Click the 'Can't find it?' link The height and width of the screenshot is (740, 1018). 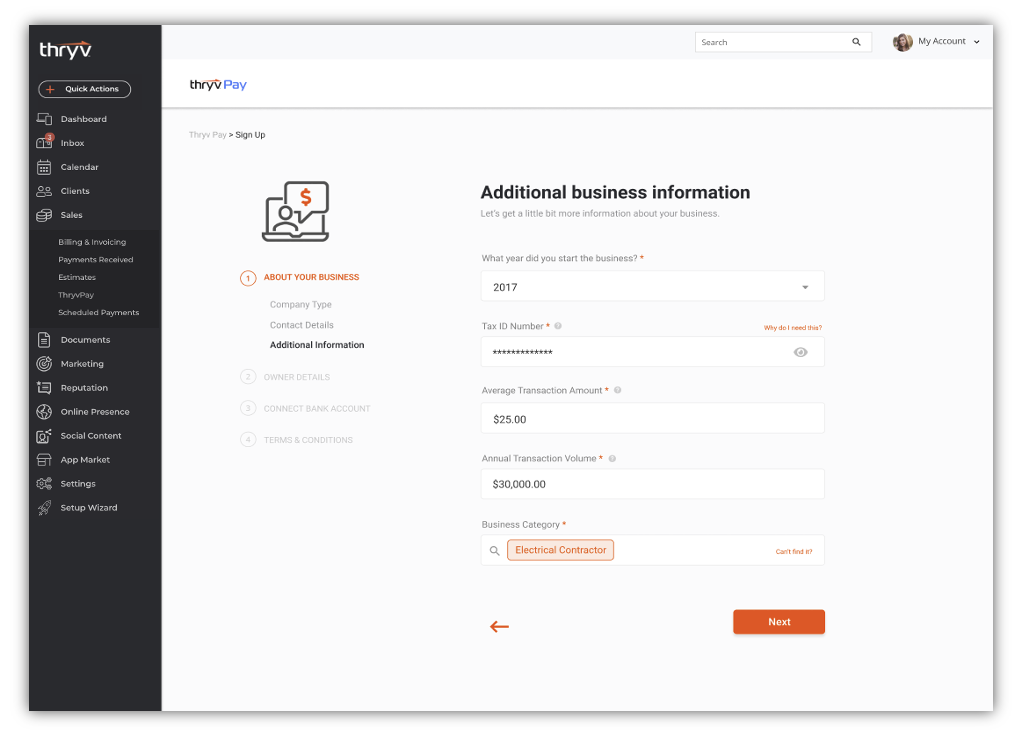(x=793, y=552)
